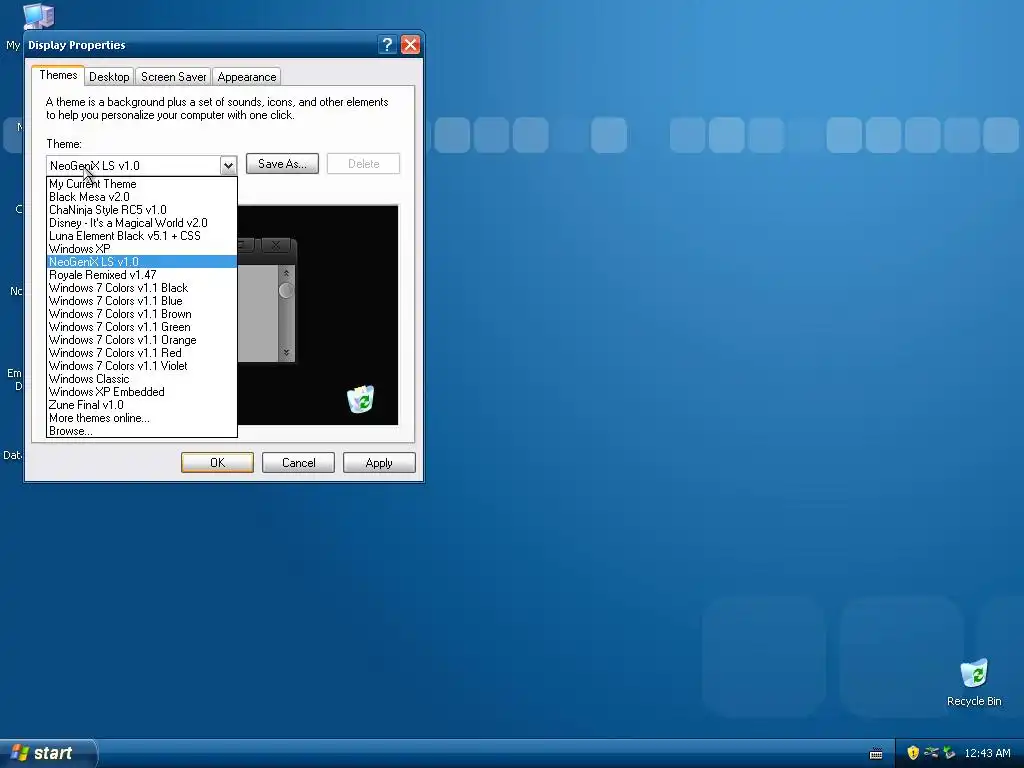Screen dimensions: 1024x768
Task: Click the Apply button
Action: pos(379,463)
